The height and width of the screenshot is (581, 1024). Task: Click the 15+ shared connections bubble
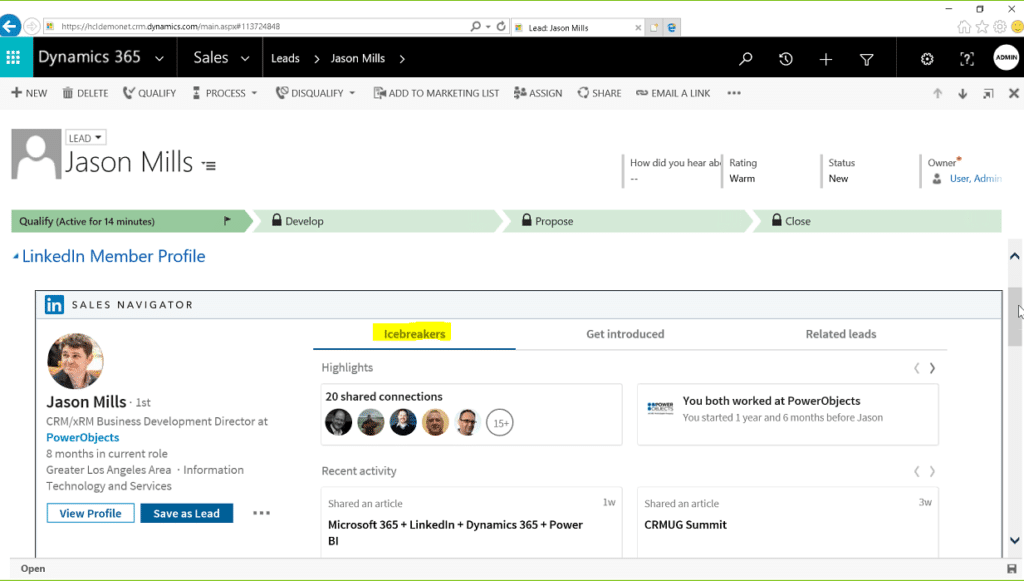[500, 422]
